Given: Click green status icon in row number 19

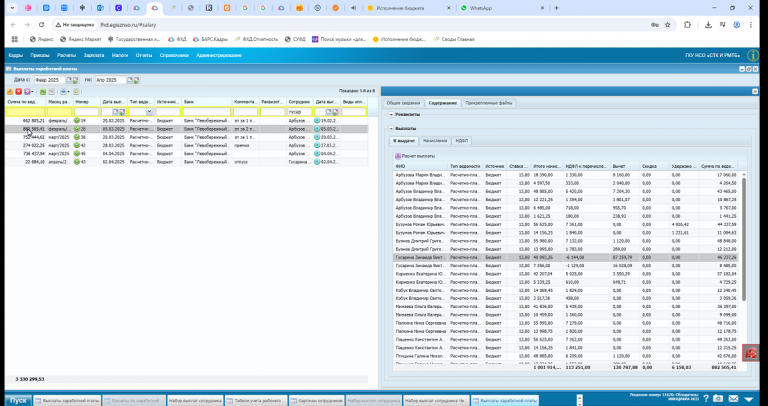Looking at the screenshot, I should pyautogui.click(x=77, y=120).
